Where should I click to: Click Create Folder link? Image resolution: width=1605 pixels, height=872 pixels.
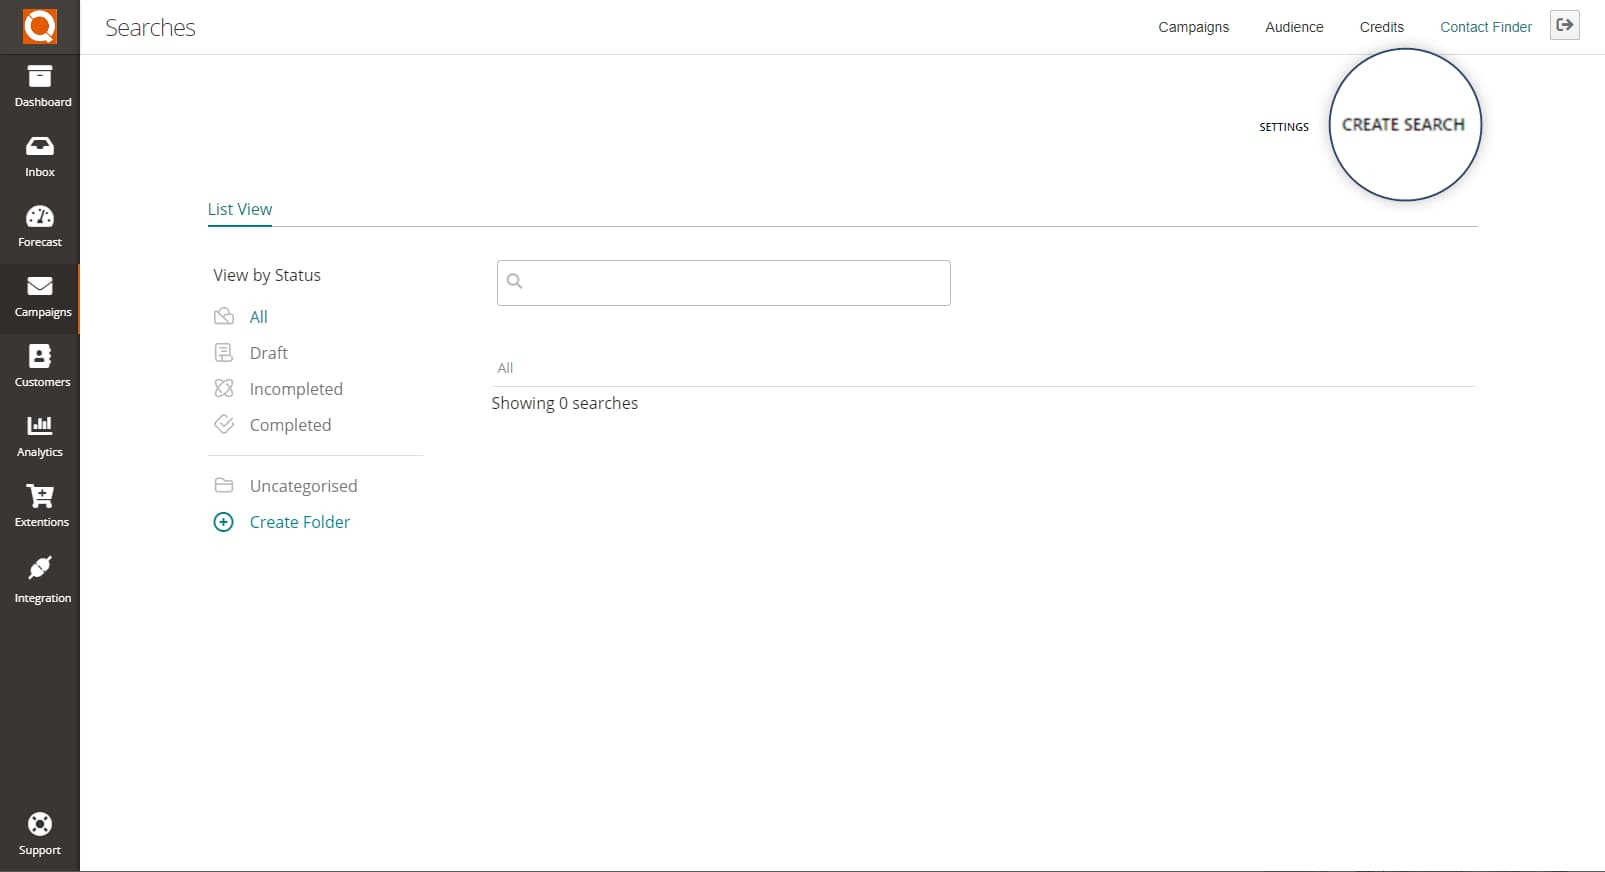click(300, 522)
